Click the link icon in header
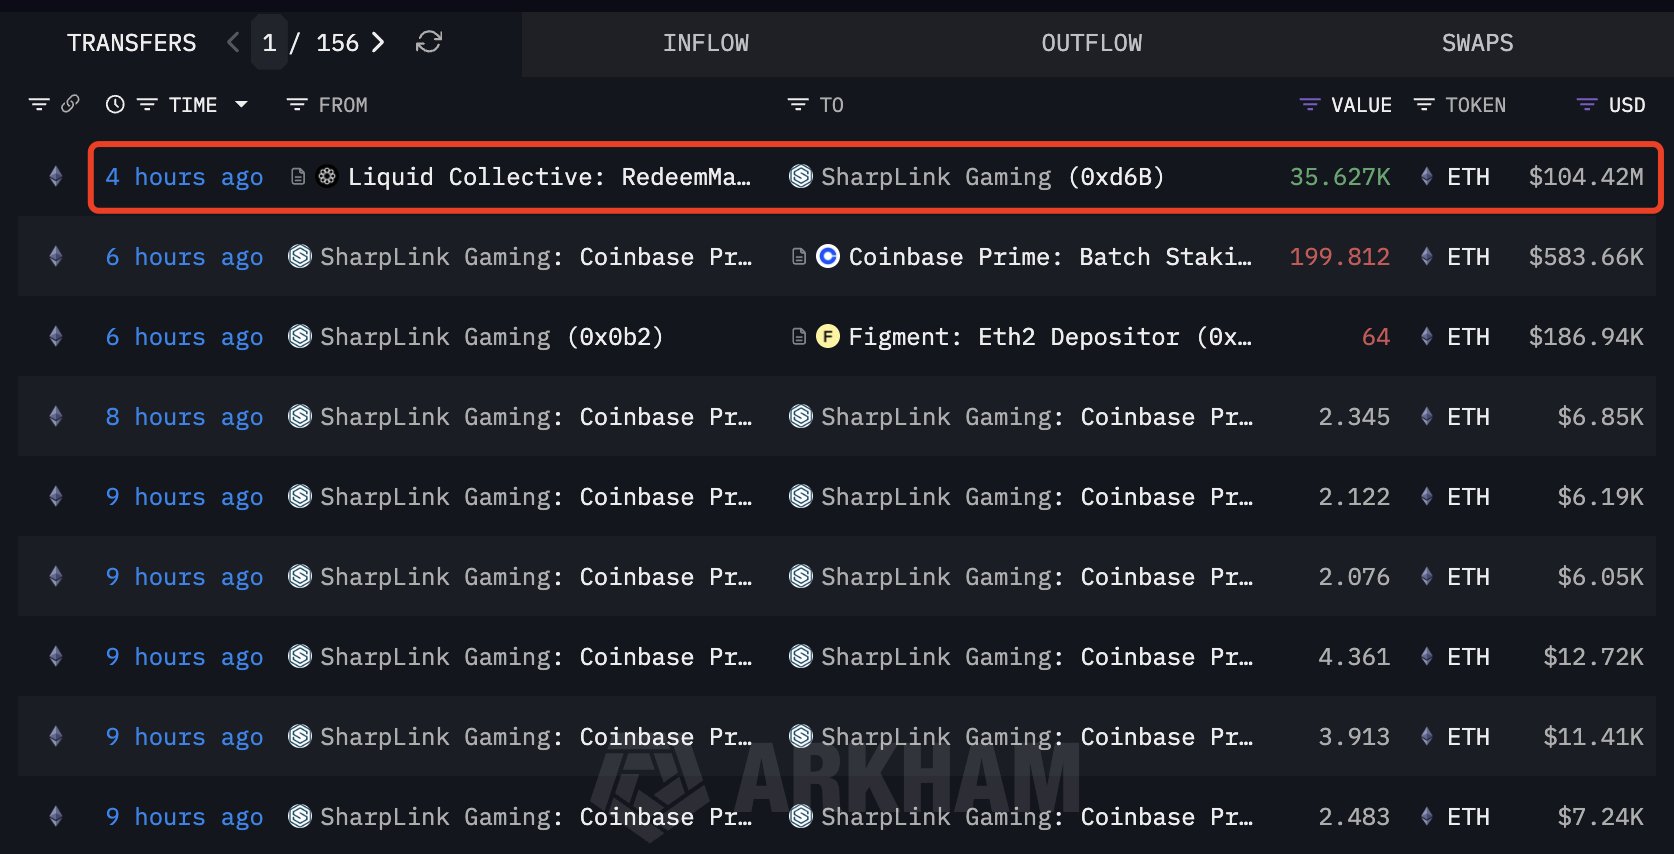Image resolution: width=1674 pixels, height=854 pixels. point(70,104)
